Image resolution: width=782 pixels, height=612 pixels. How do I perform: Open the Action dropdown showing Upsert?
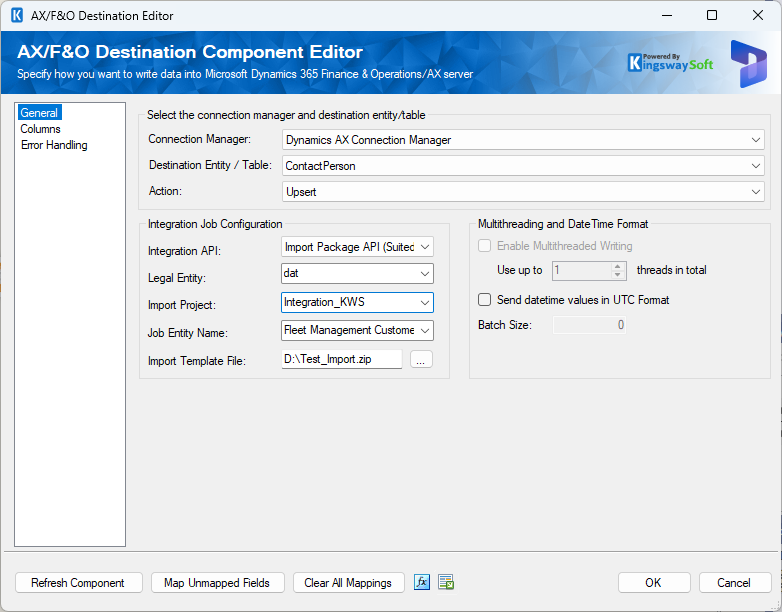523,192
